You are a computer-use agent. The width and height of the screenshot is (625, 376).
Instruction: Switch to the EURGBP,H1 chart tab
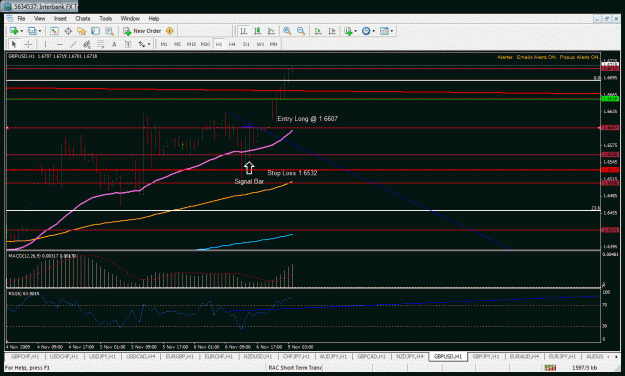pyautogui.click(x=180, y=356)
